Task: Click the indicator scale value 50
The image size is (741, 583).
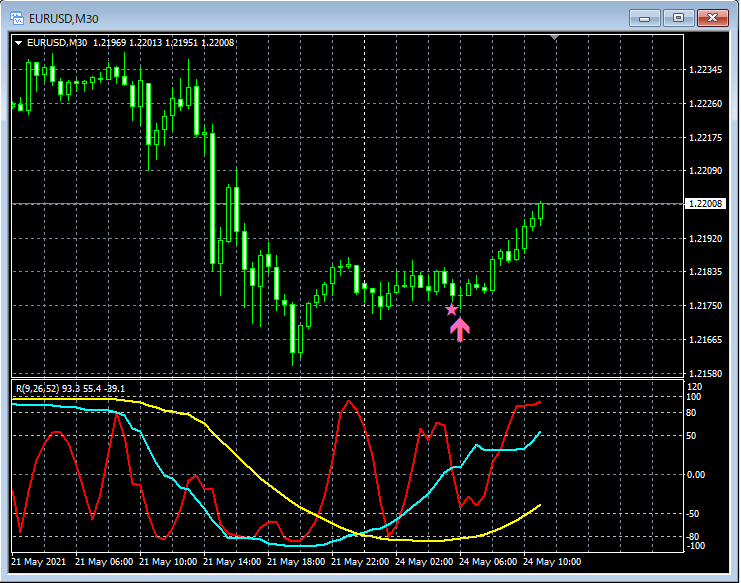Action: point(691,436)
